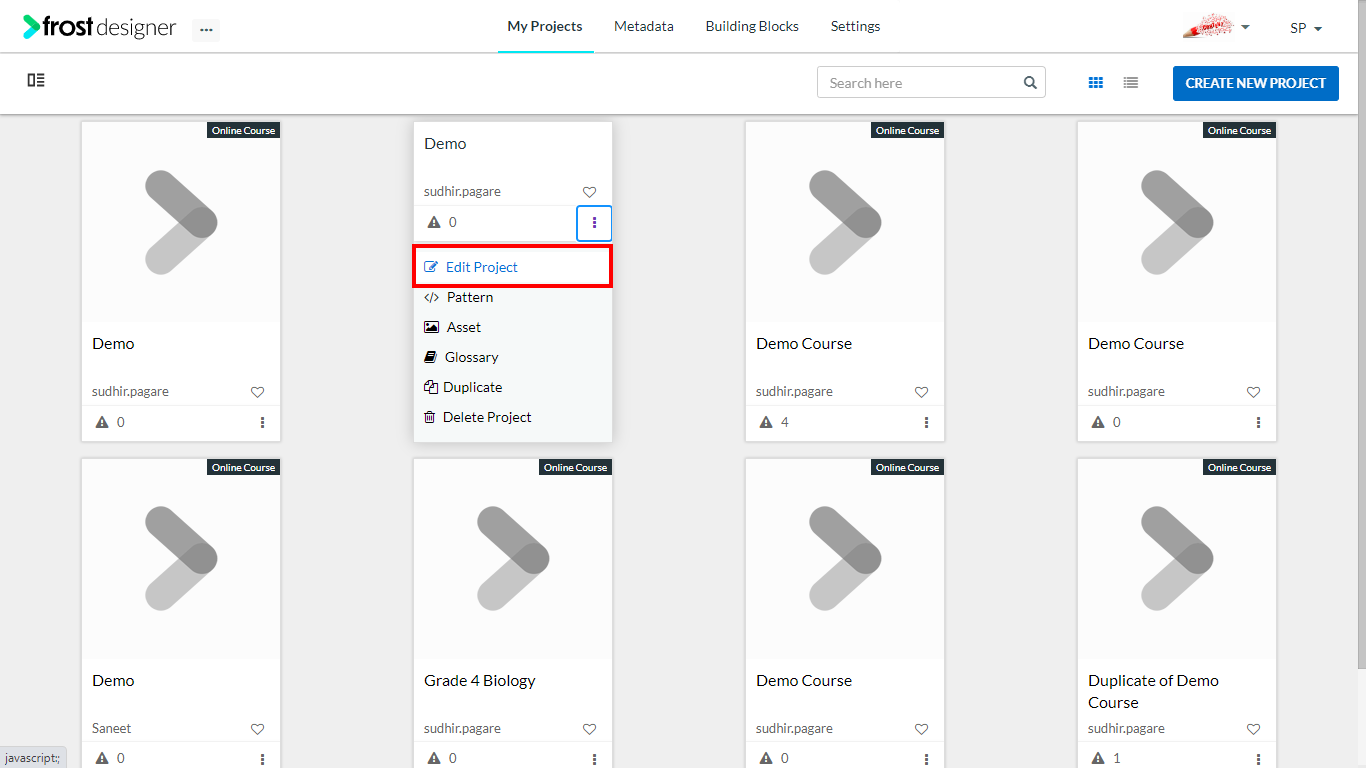Open the thumbnail of Saneet's Demo project
Screen dimensions: 1366x768
pyautogui.click(x=181, y=559)
